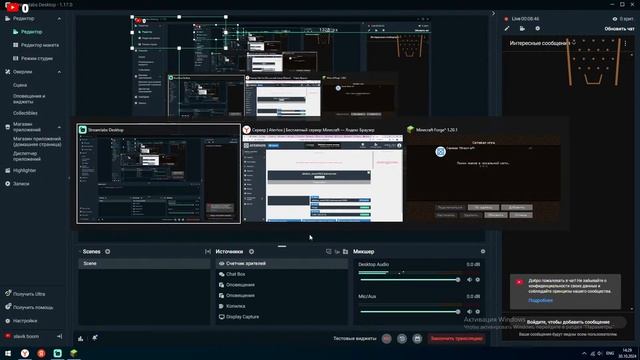The height and width of the screenshot is (360, 640).
Task: Open Minecraft taskbar icon
Action: pos(74,353)
